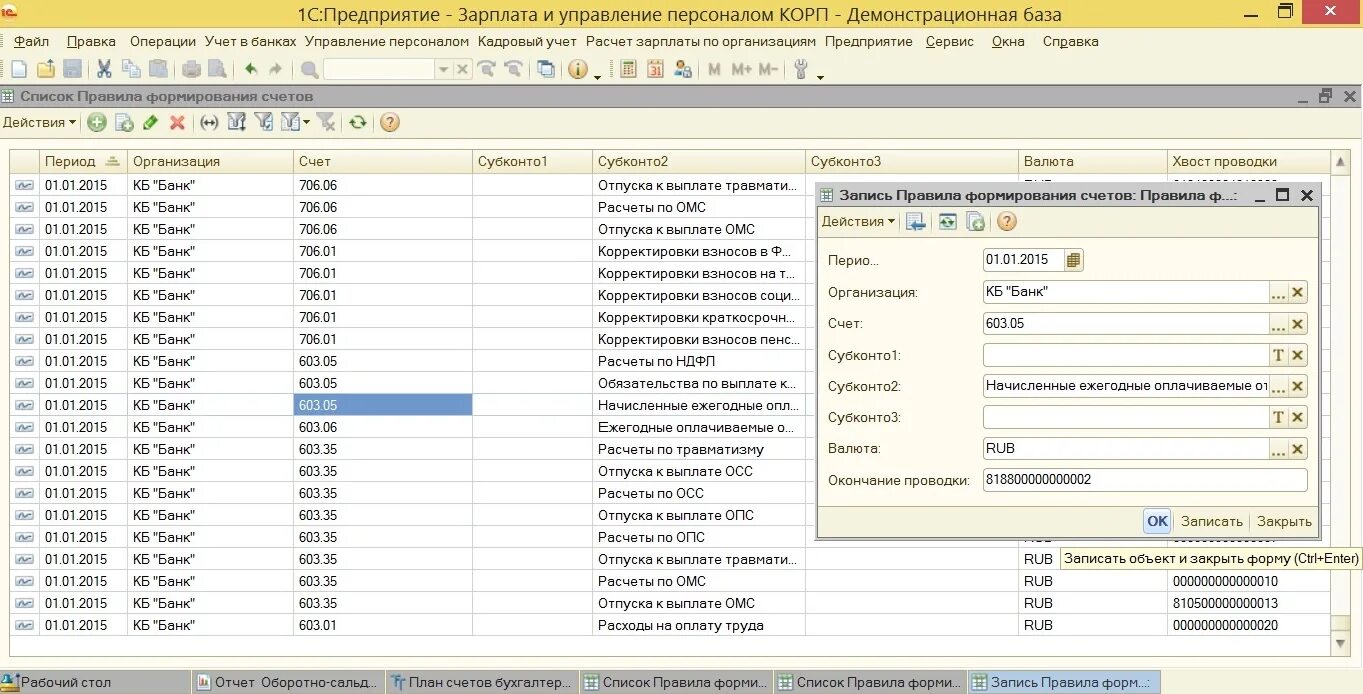Screen dimensions: 1363x694
Task: Click the save-and-close icon in the dialog toolbar
Action: coord(915,221)
